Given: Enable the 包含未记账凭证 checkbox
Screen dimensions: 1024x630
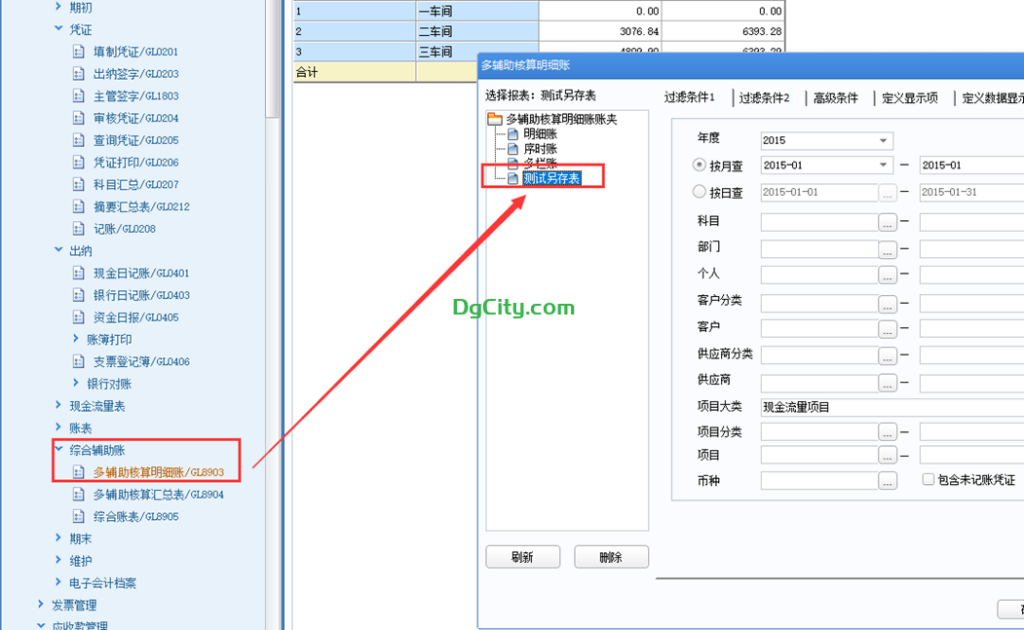Looking at the screenshot, I should [x=928, y=481].
